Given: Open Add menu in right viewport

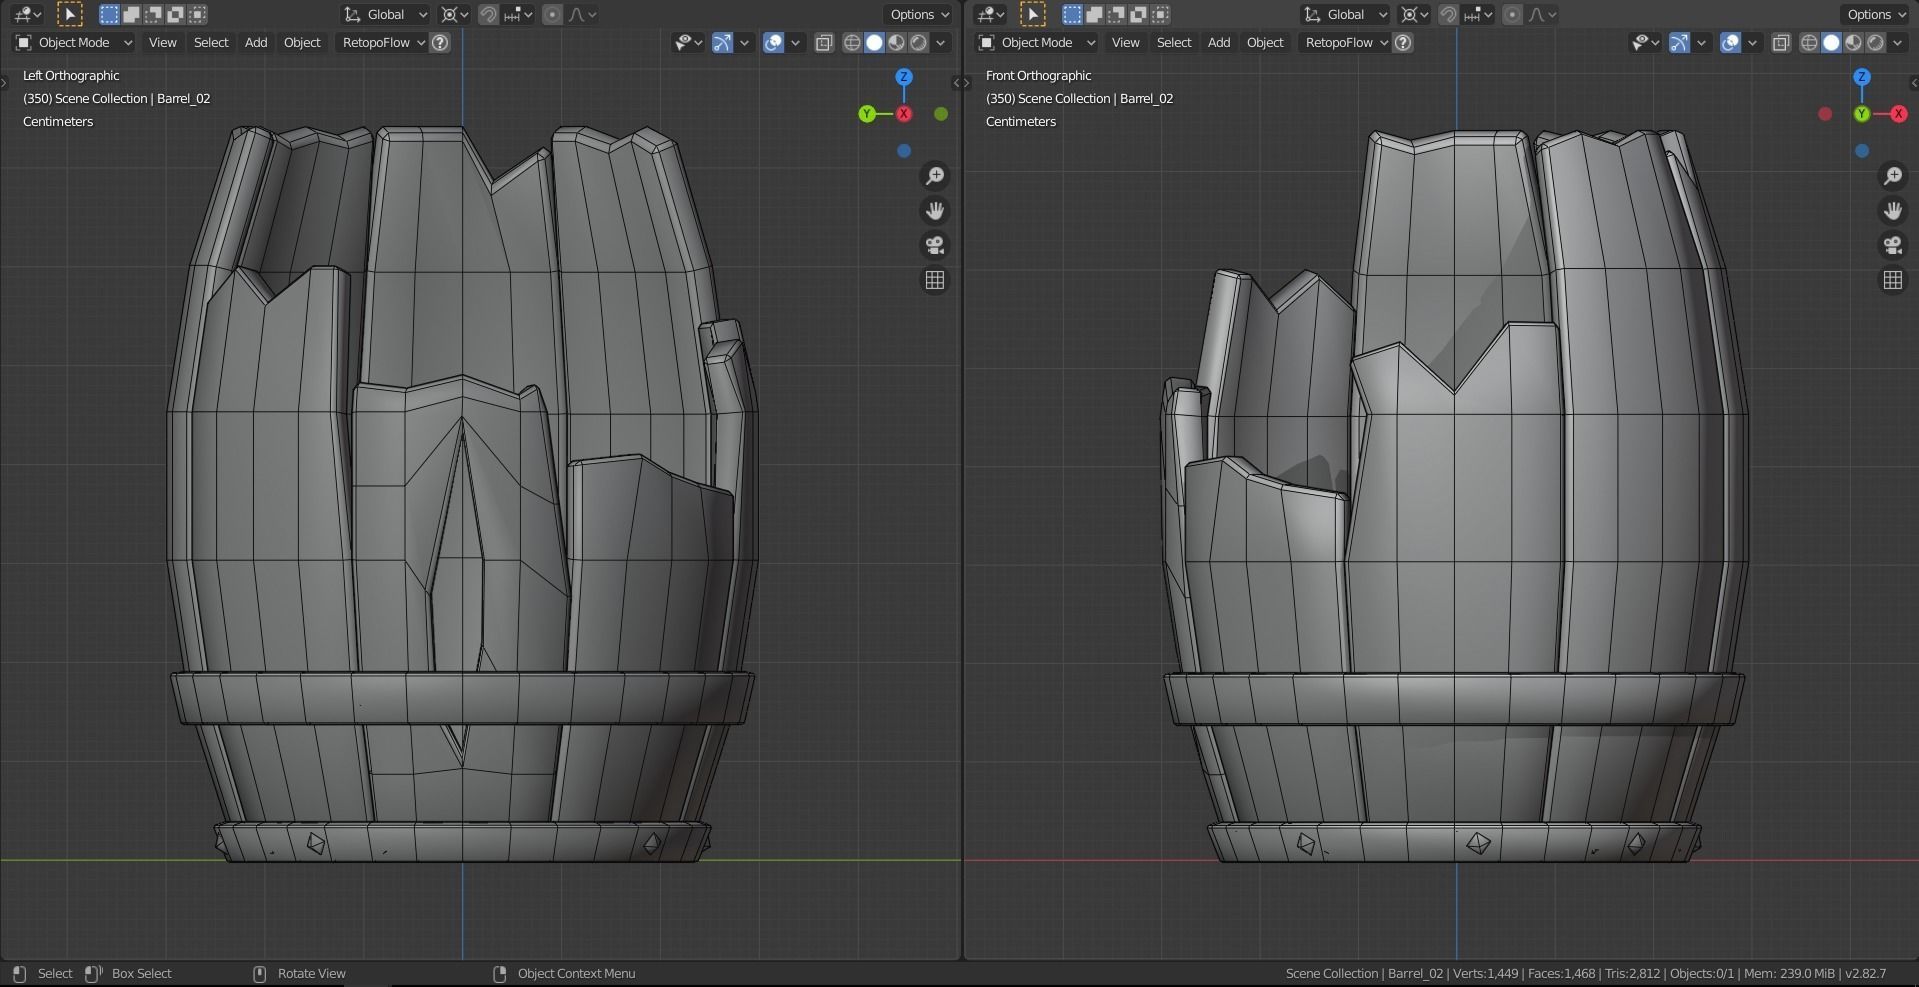Looking at the screenshot, I should 1219,42.
